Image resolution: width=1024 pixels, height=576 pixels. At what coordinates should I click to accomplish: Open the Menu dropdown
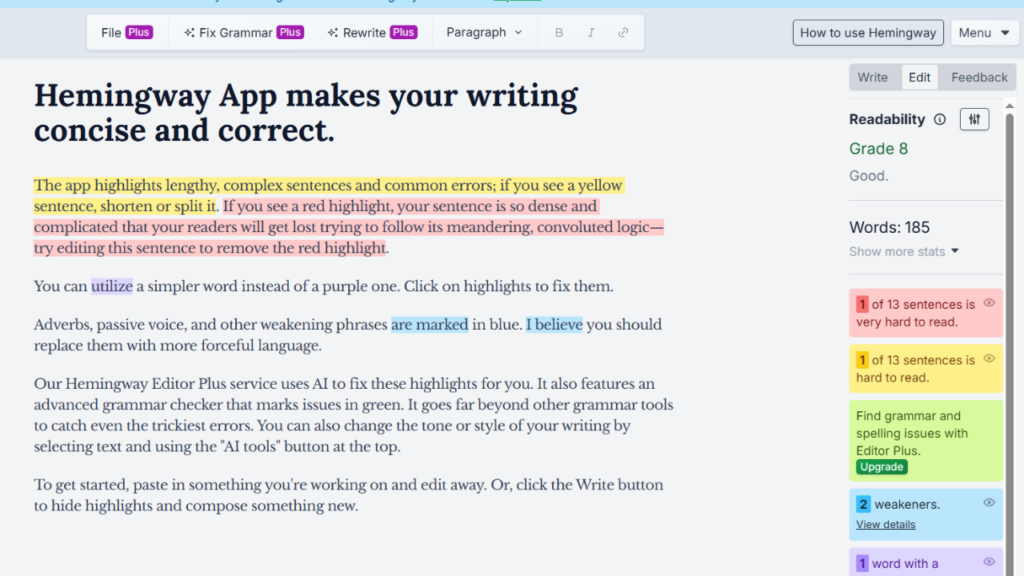point(984,33)
